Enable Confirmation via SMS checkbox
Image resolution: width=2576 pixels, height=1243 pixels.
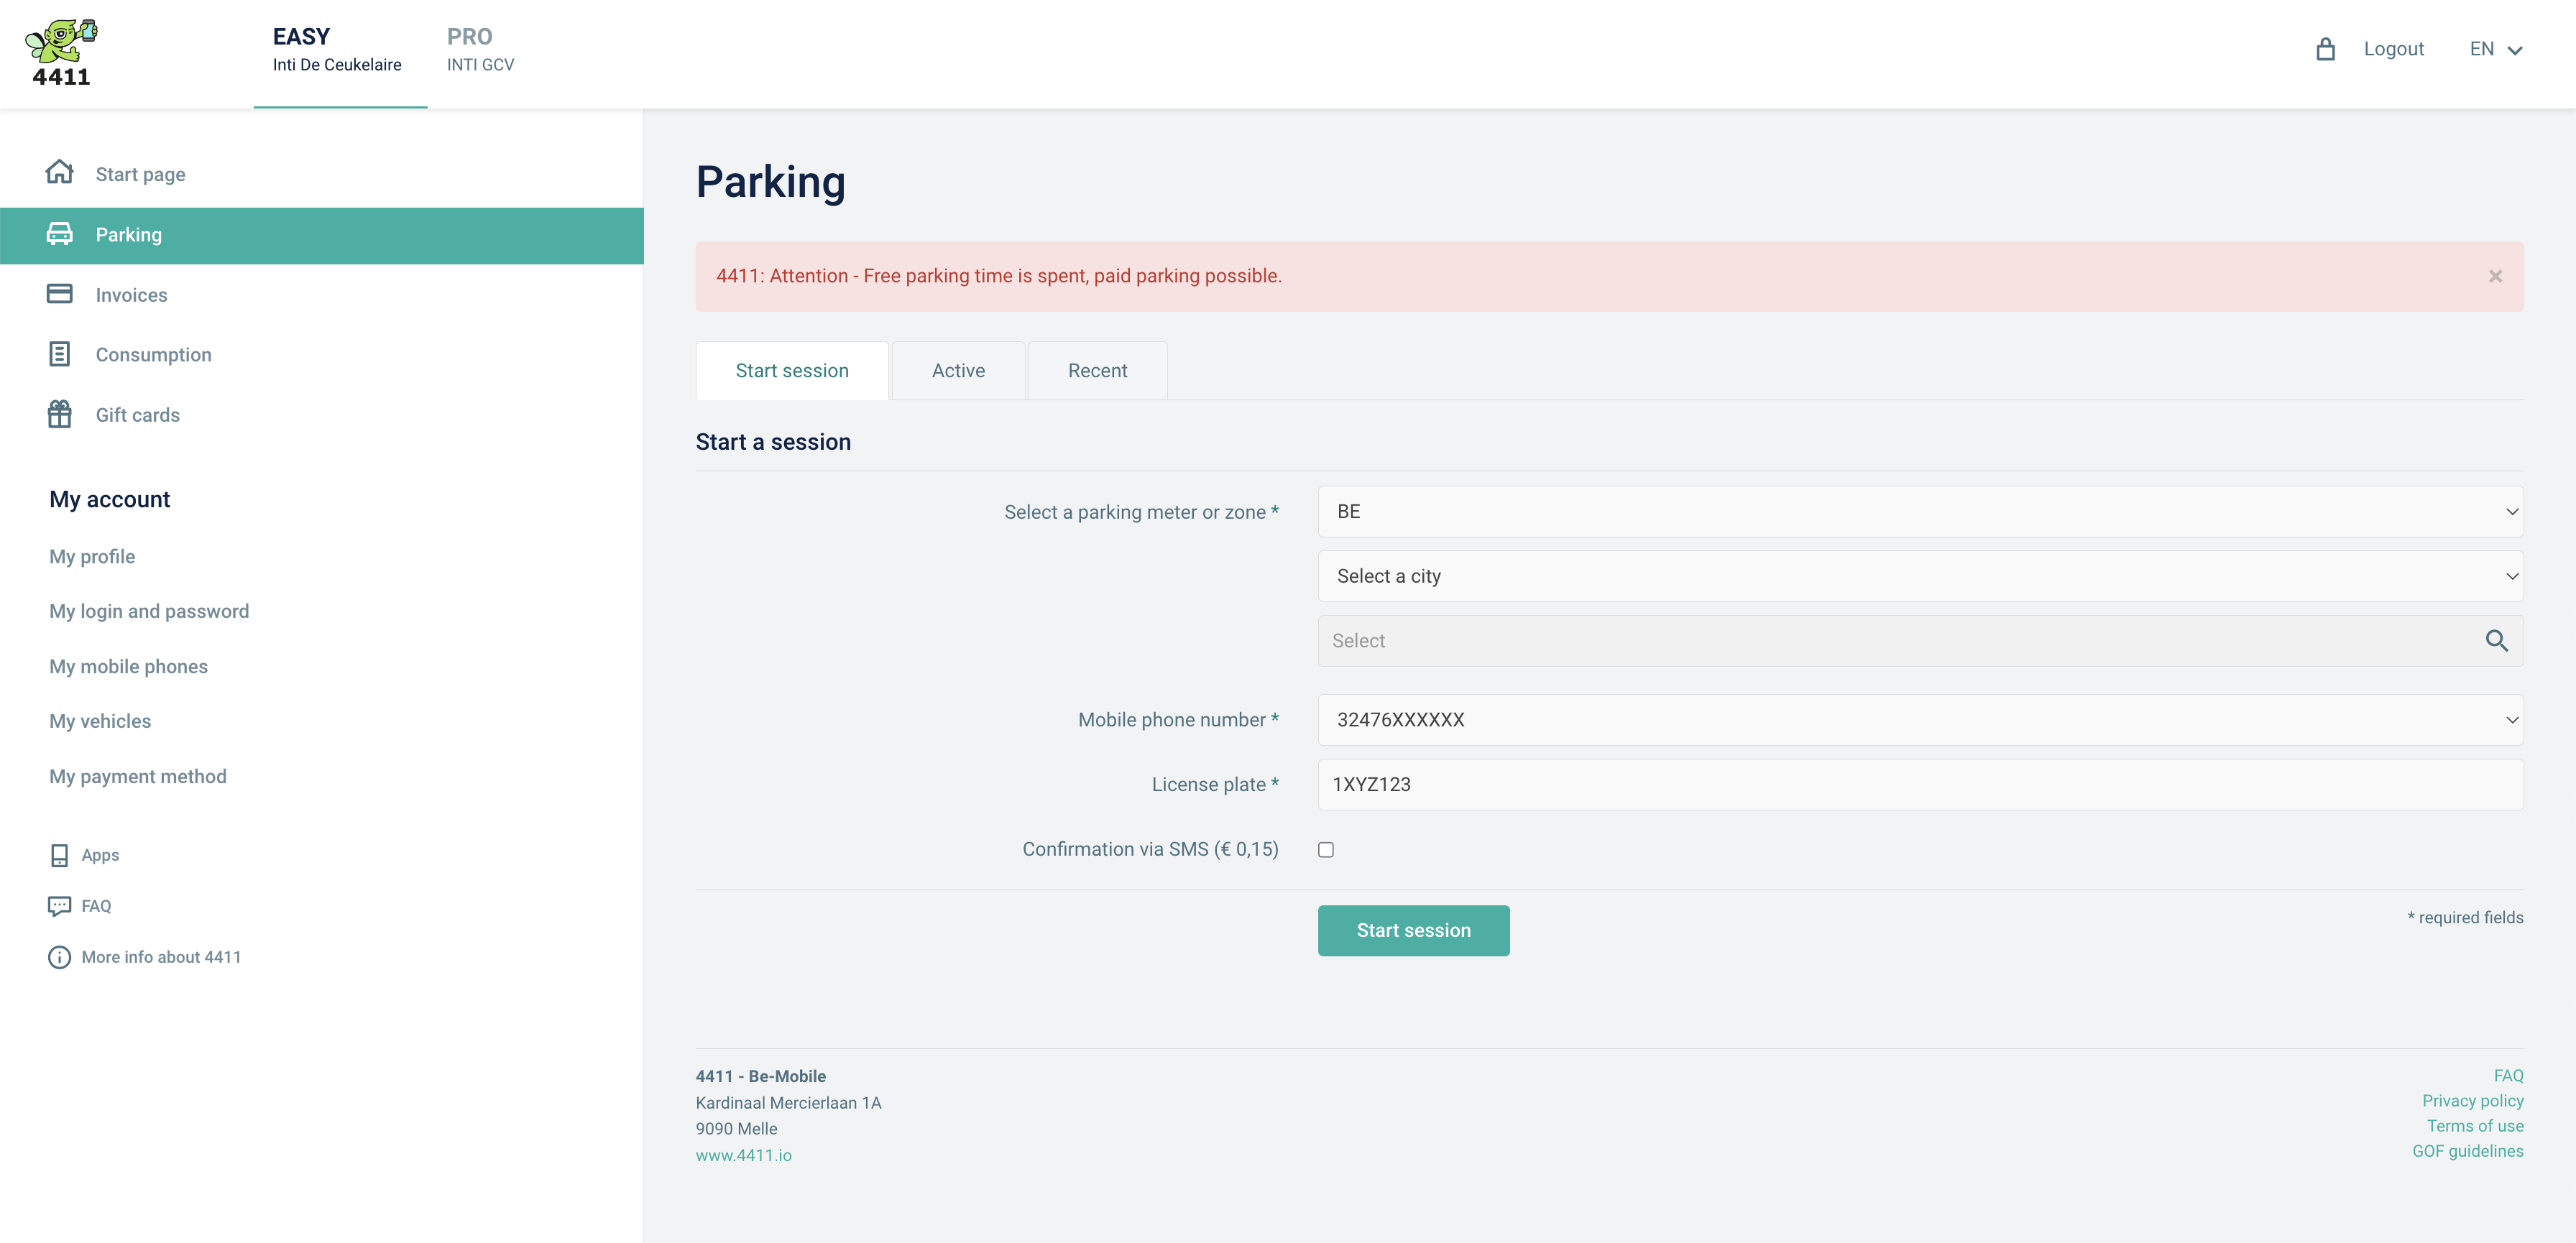(1326, 850)
